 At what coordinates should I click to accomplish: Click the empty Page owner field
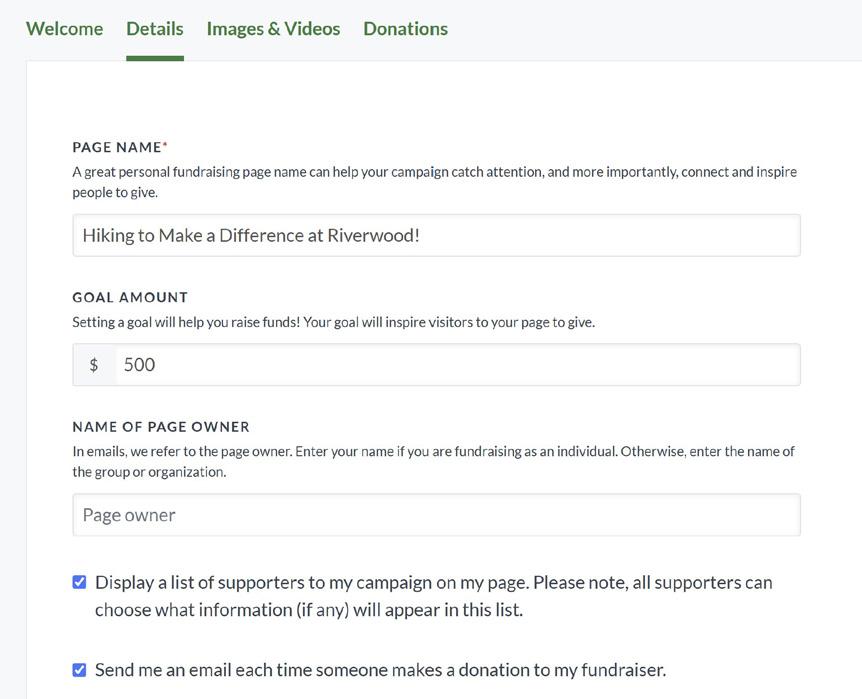[x=436, y=515]
